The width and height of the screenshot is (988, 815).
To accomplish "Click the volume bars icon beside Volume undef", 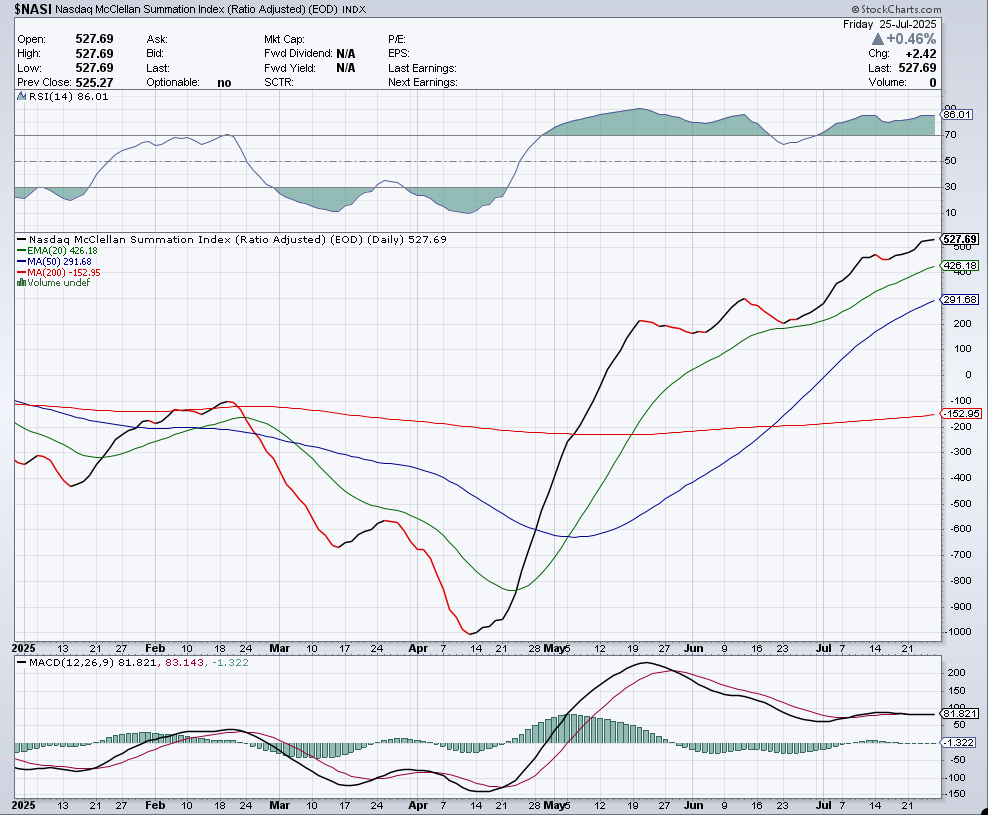I will pyautogui.click(x=21, y=282).
